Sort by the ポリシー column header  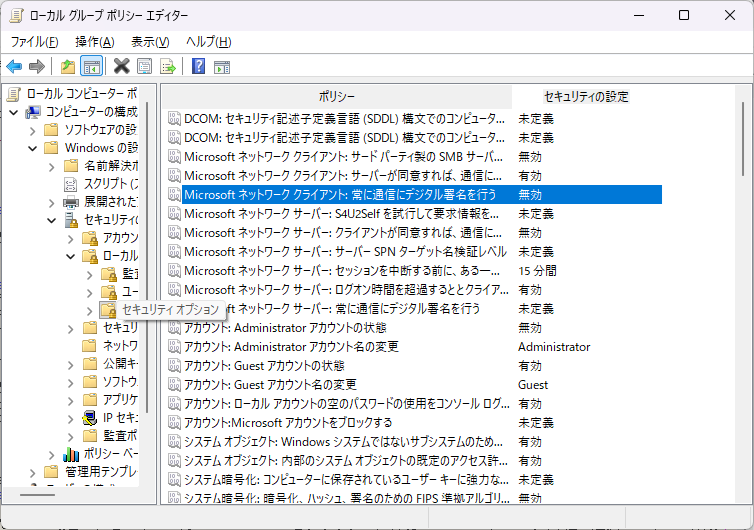click(x=337, y=96)
